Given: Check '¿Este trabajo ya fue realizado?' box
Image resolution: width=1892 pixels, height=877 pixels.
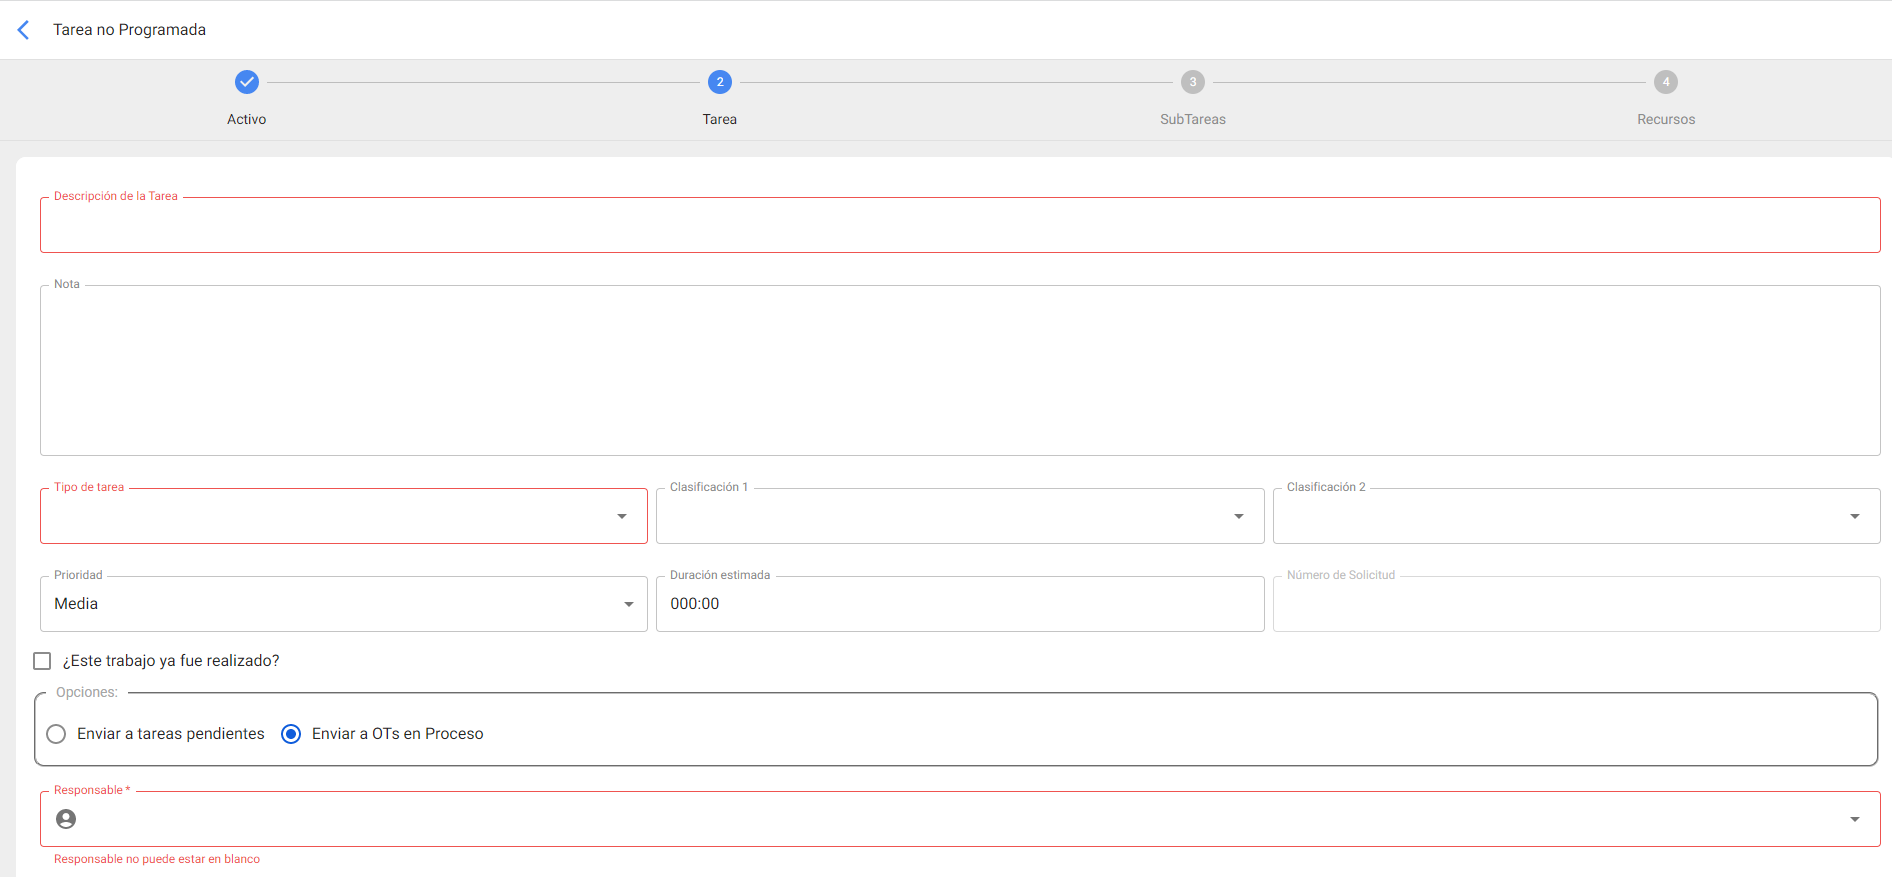Looking at the screenshot, I should (42, 661).
